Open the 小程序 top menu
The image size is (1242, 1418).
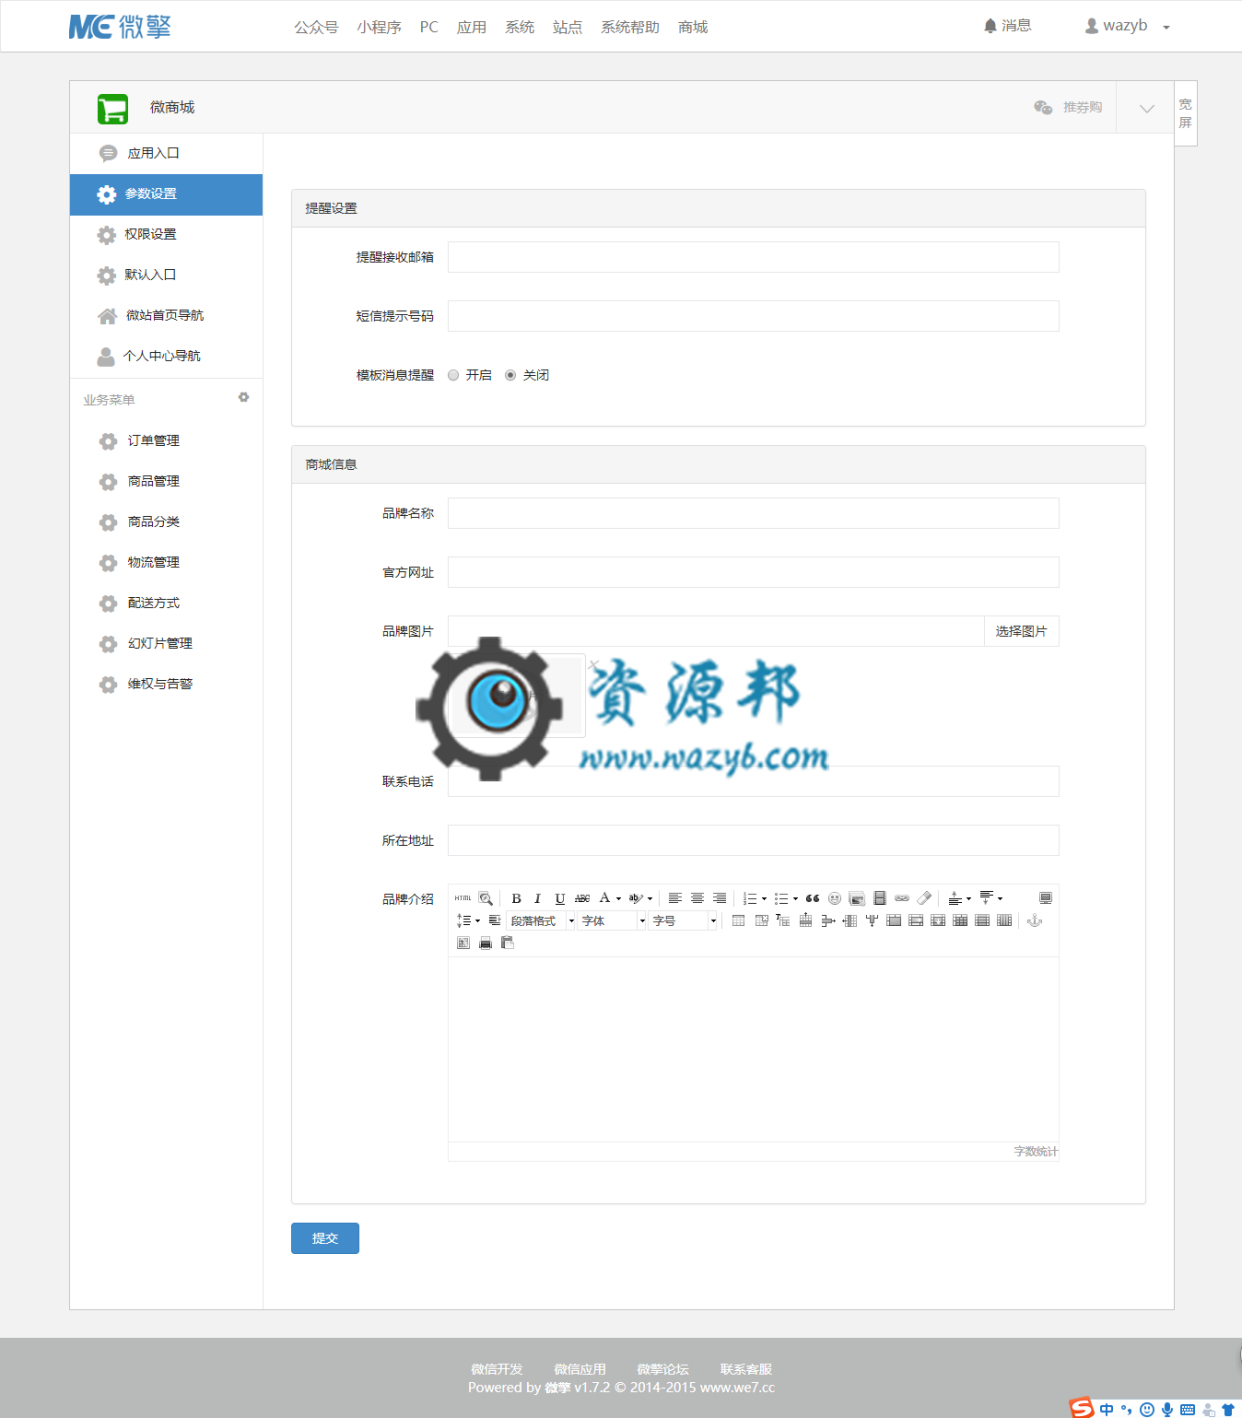point(379,27)
